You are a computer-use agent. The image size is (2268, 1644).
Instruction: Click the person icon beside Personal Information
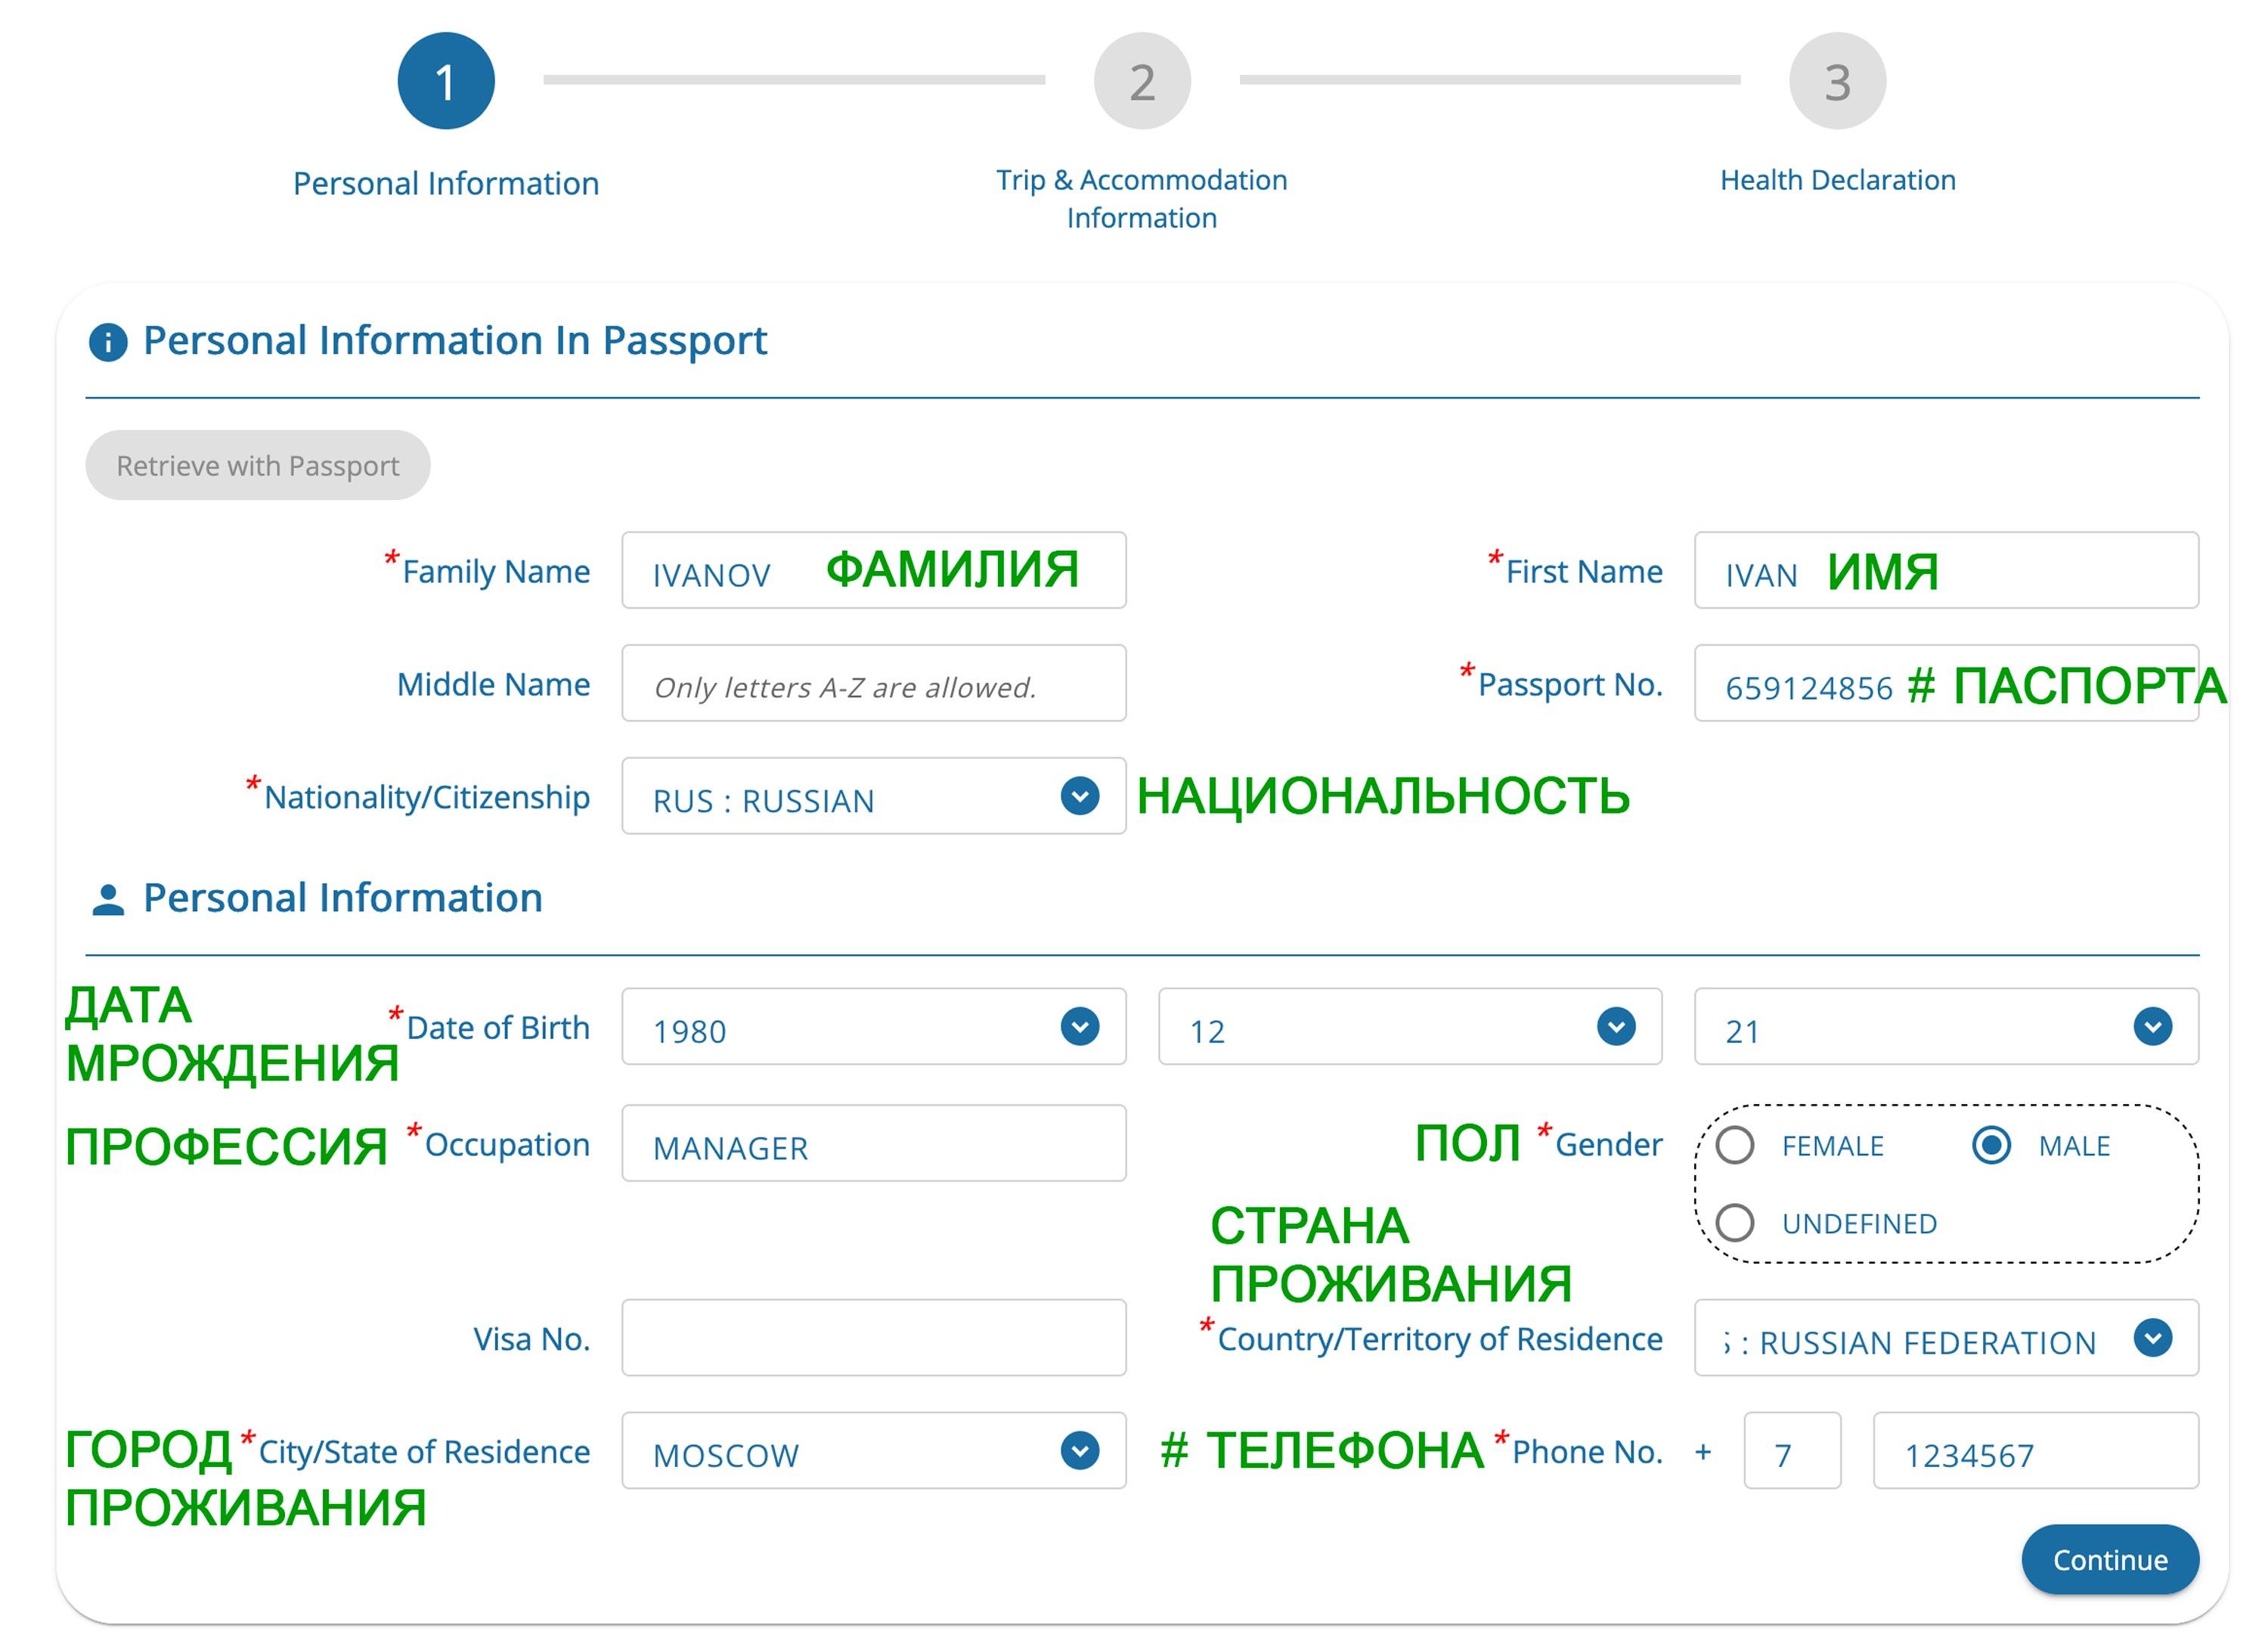[x=108, y=900]
